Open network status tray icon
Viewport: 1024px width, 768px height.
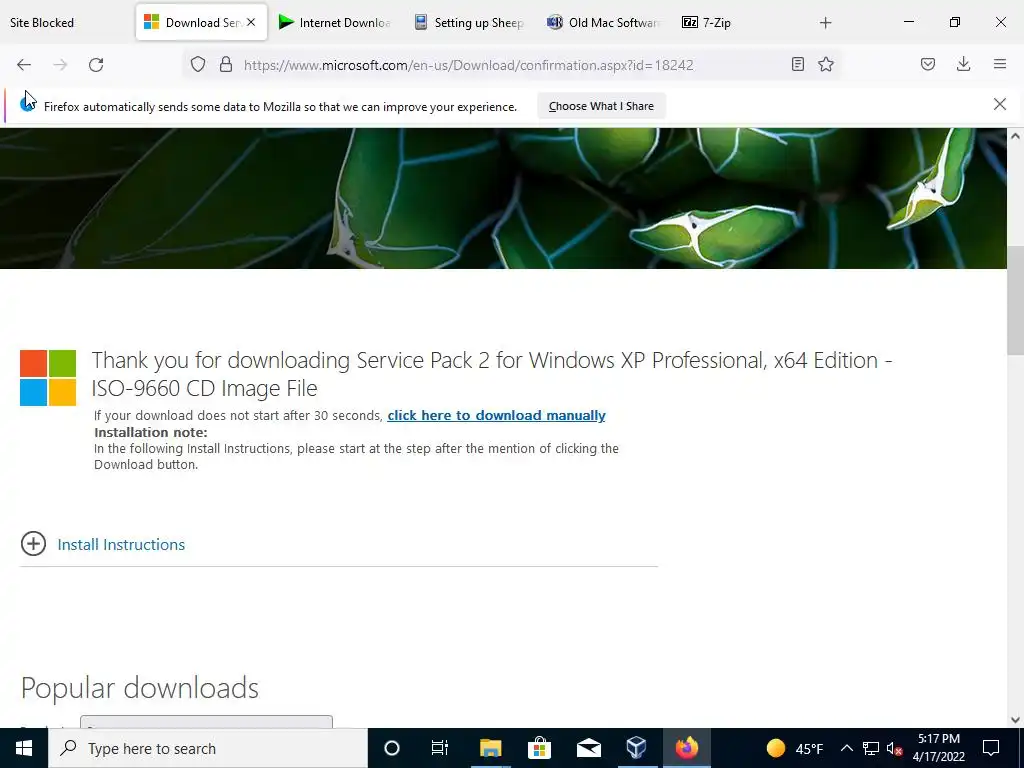(x=871, y=748)
